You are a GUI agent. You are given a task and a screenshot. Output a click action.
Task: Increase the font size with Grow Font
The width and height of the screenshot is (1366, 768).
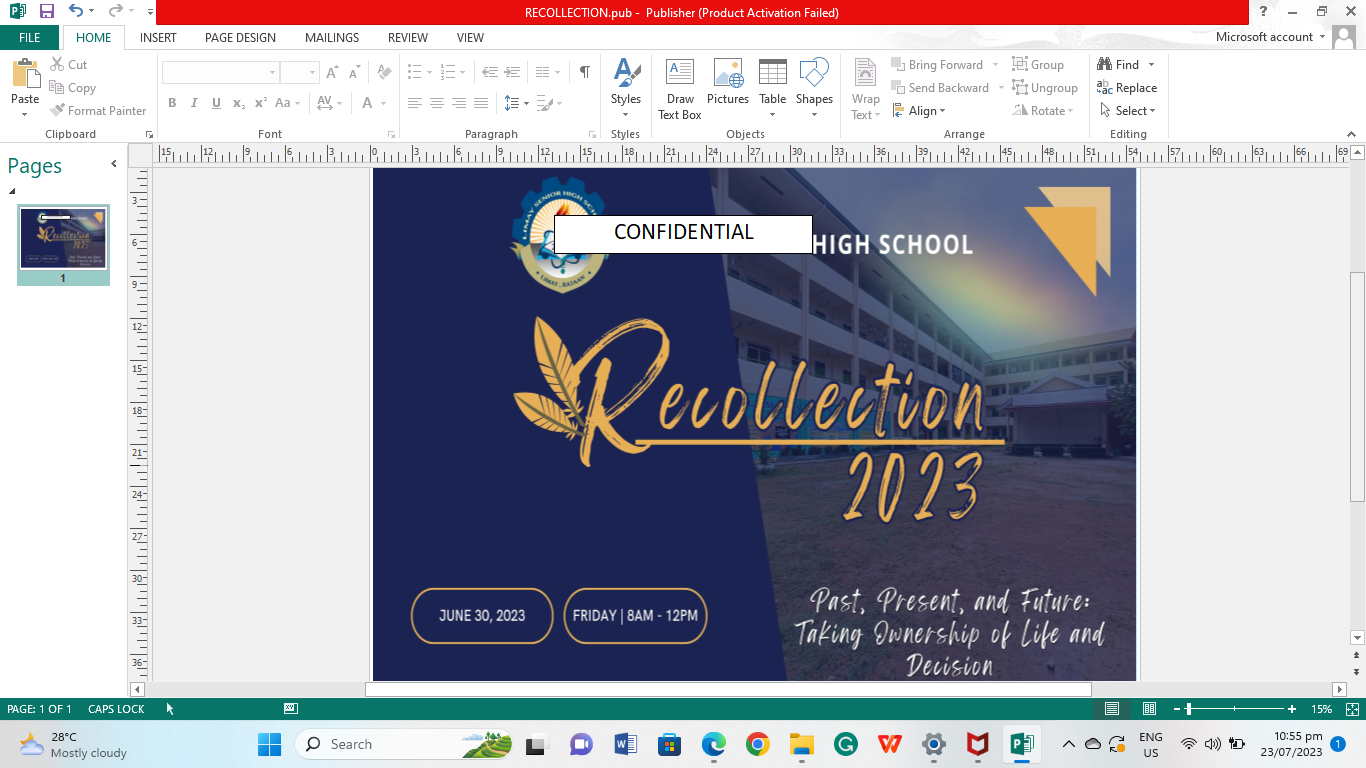(x=332, y=73)
